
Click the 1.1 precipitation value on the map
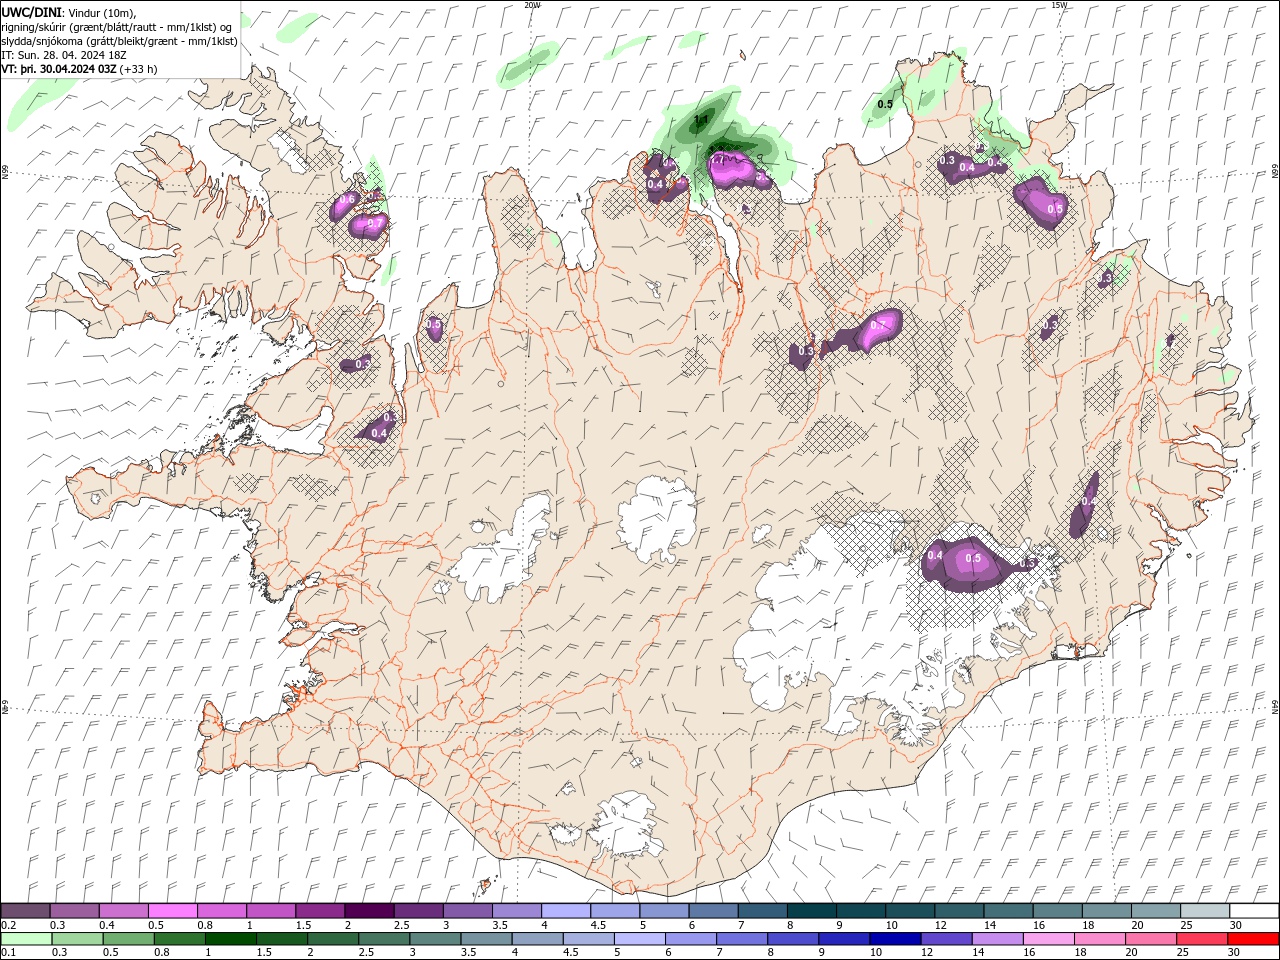[701, 120]
